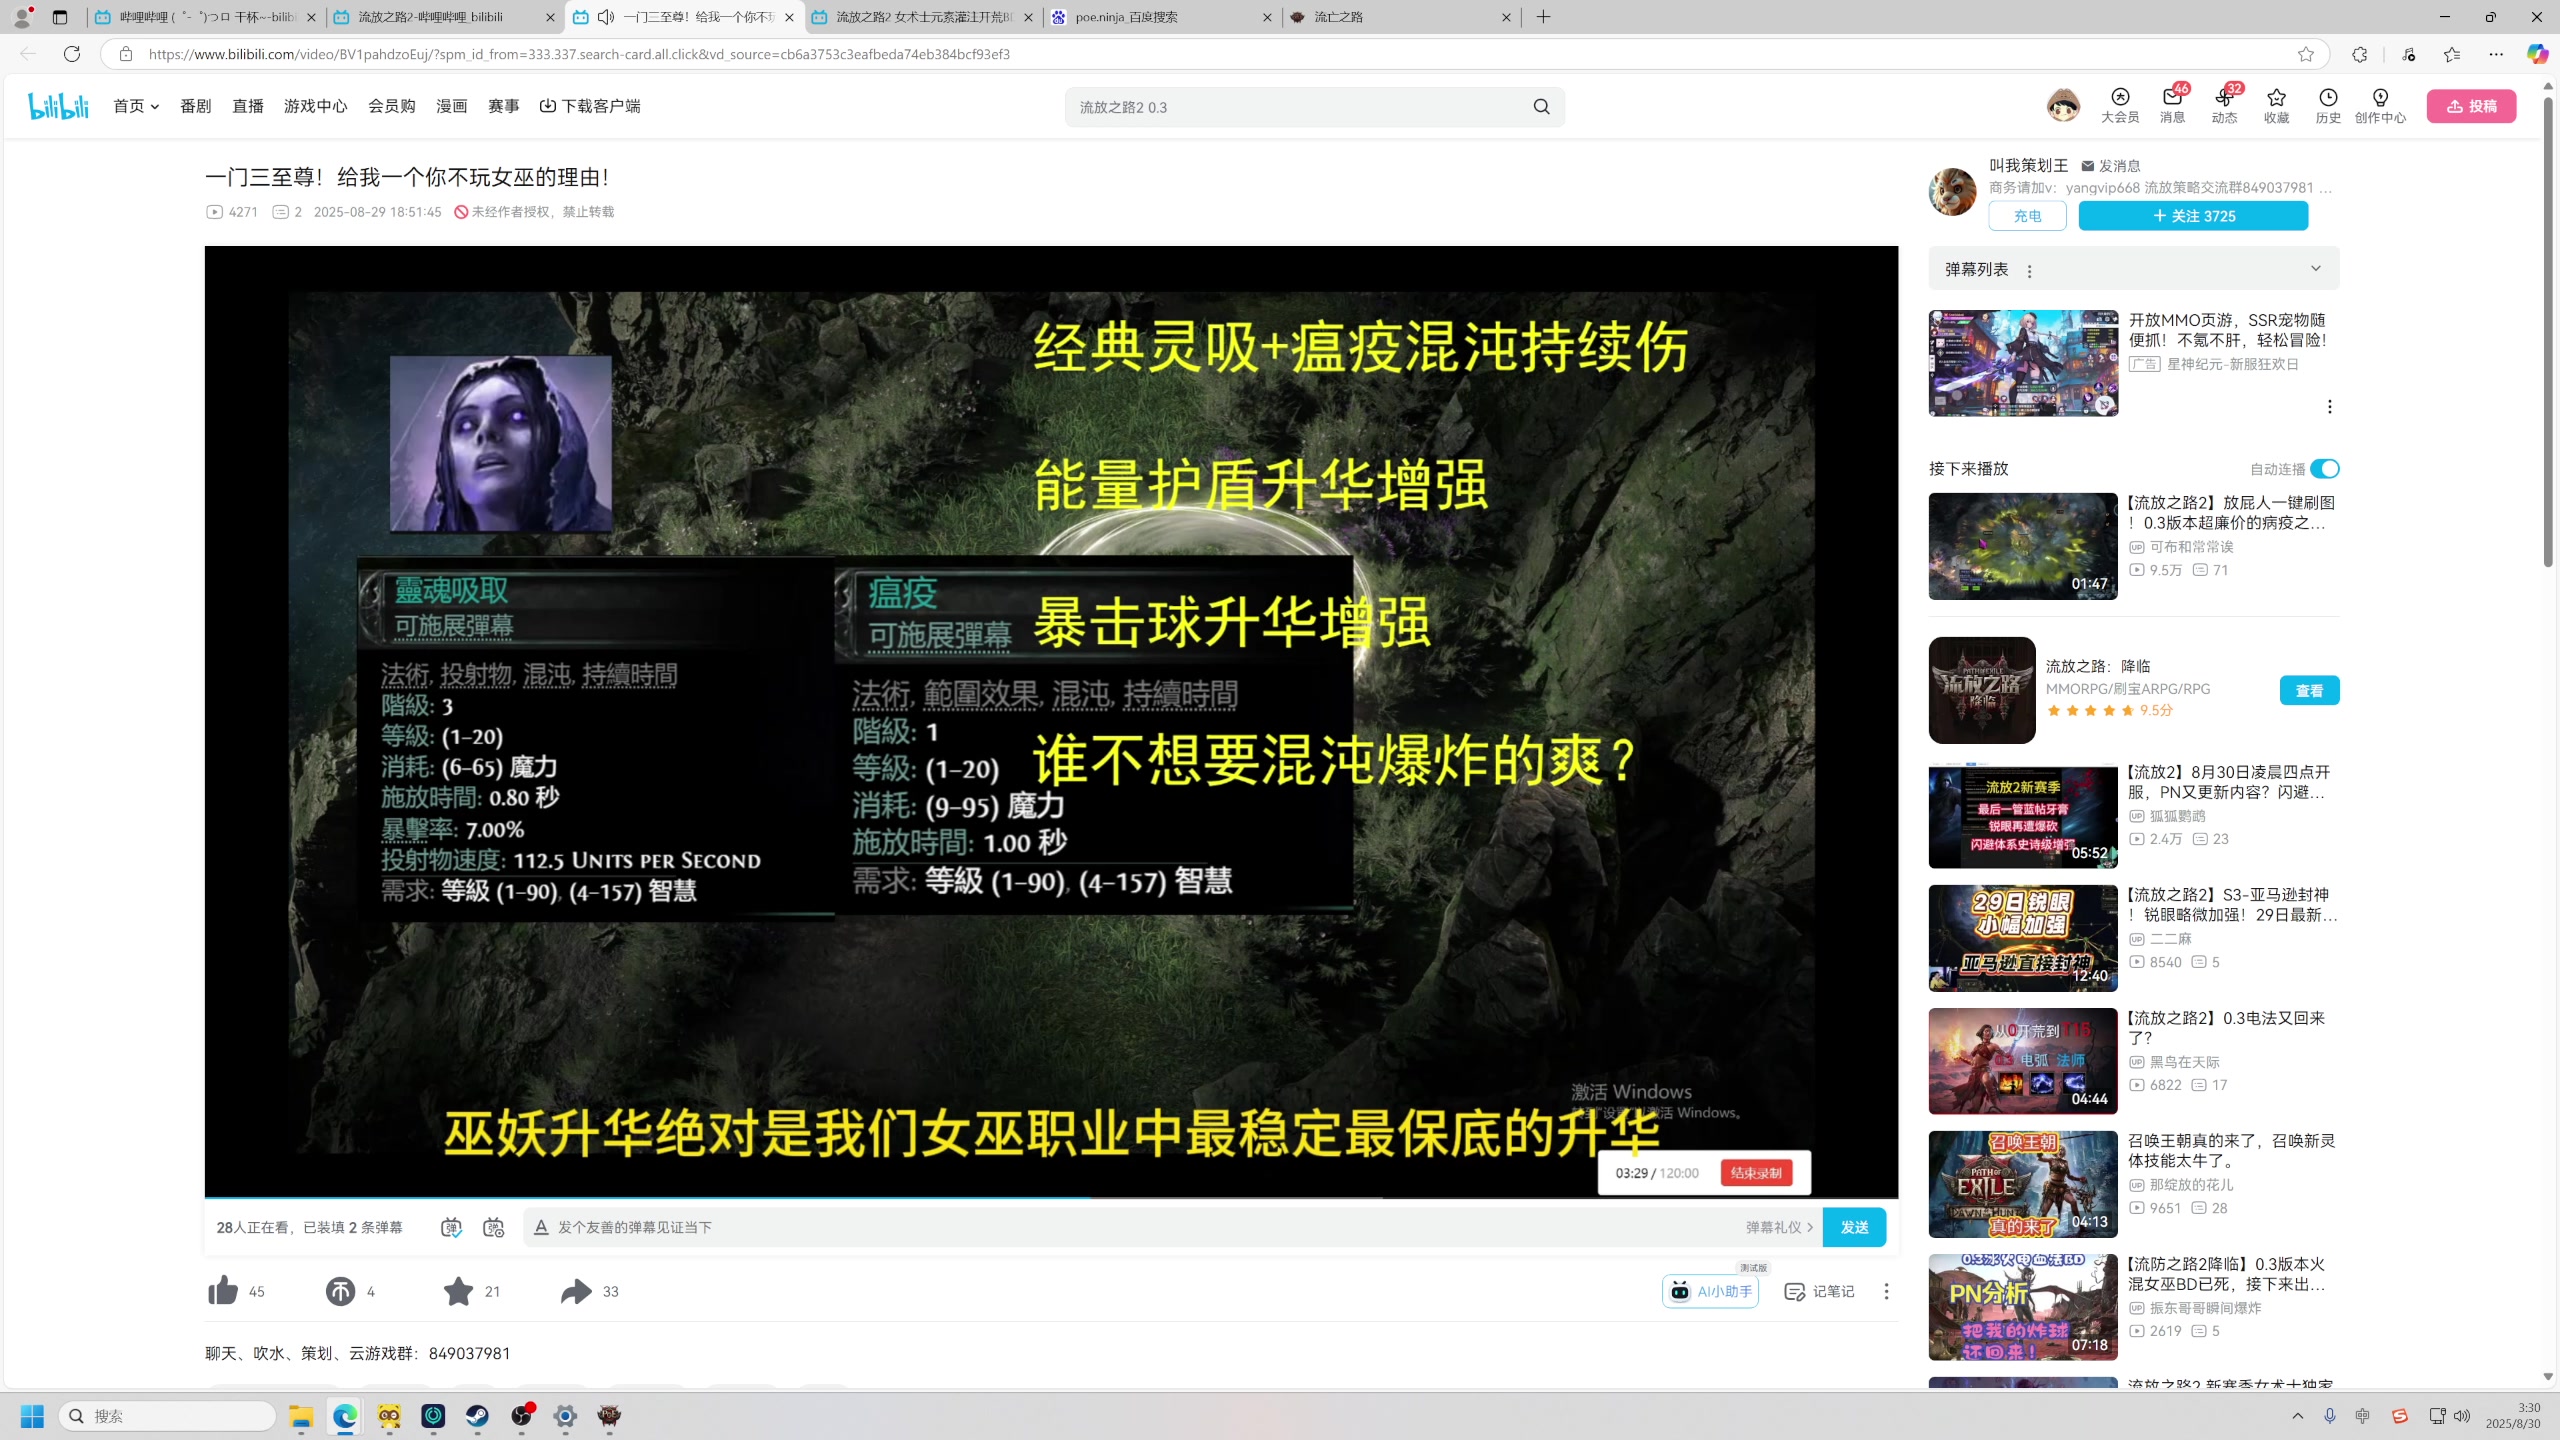2560x1440 pixels.
Task: Favorite the video with star icon
Action: 458,1291
